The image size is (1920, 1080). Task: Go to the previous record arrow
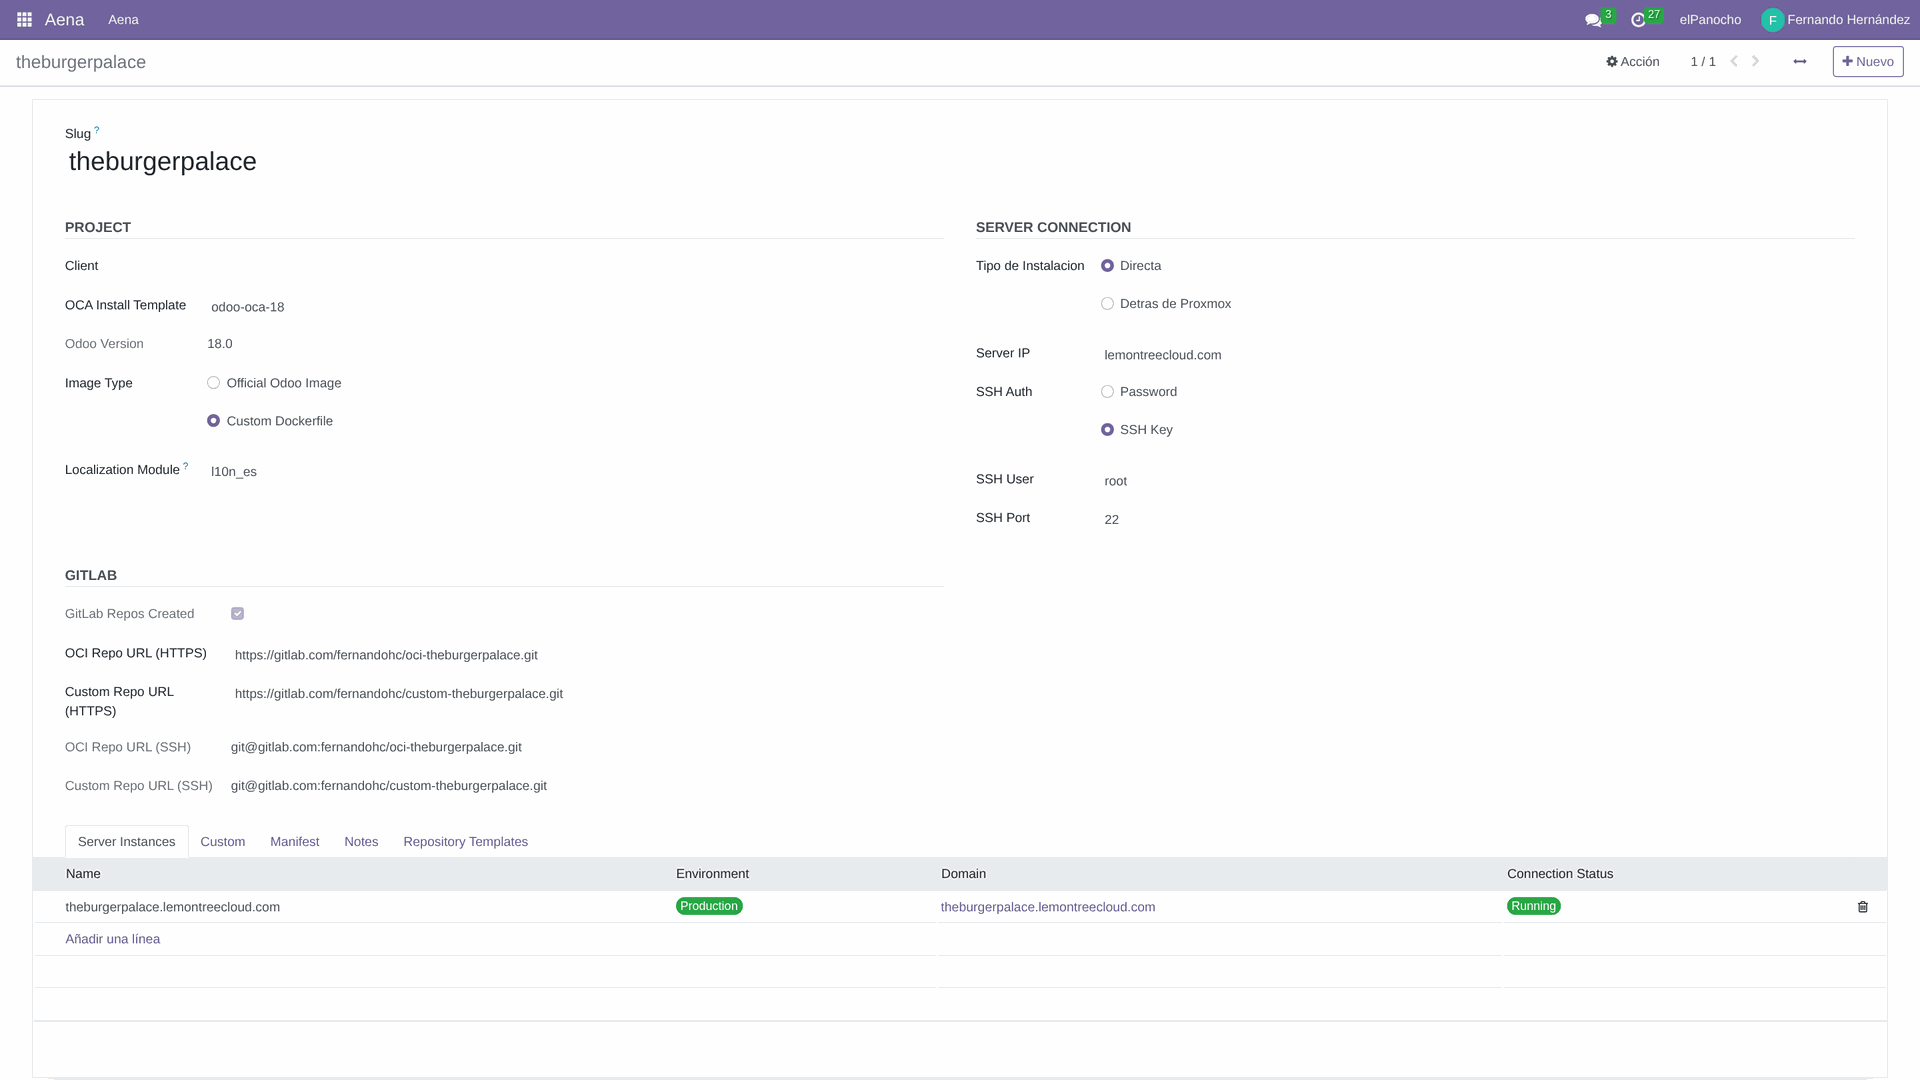click(1734, 62)
